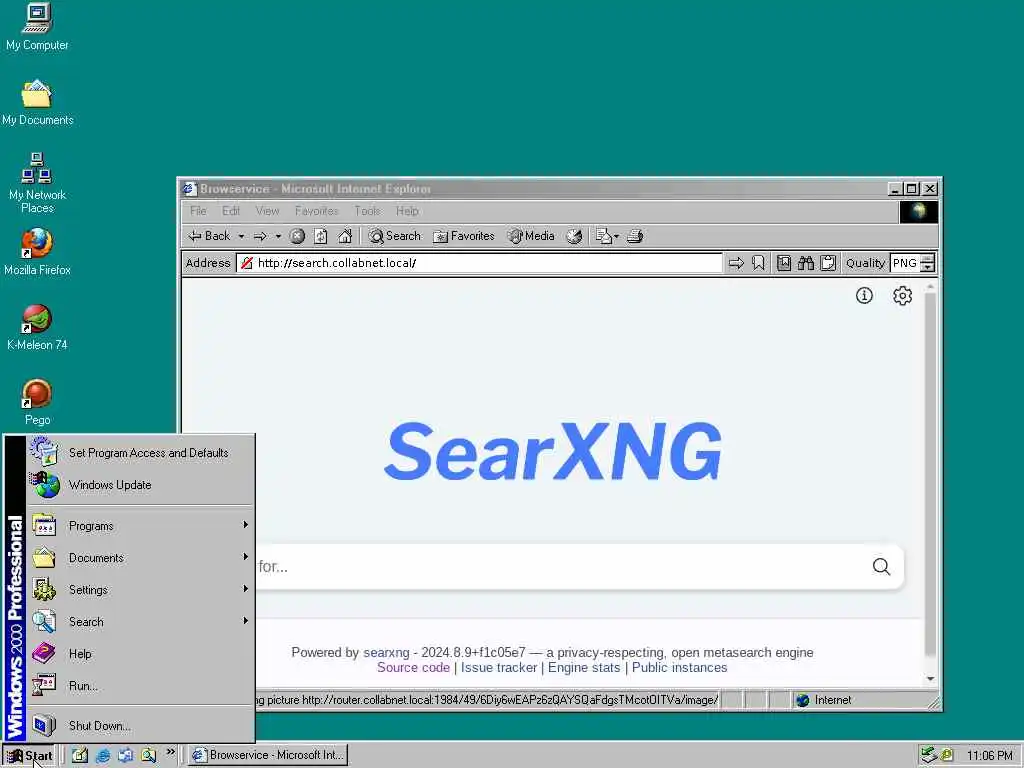Follow the Source code link

coord(413,667)
